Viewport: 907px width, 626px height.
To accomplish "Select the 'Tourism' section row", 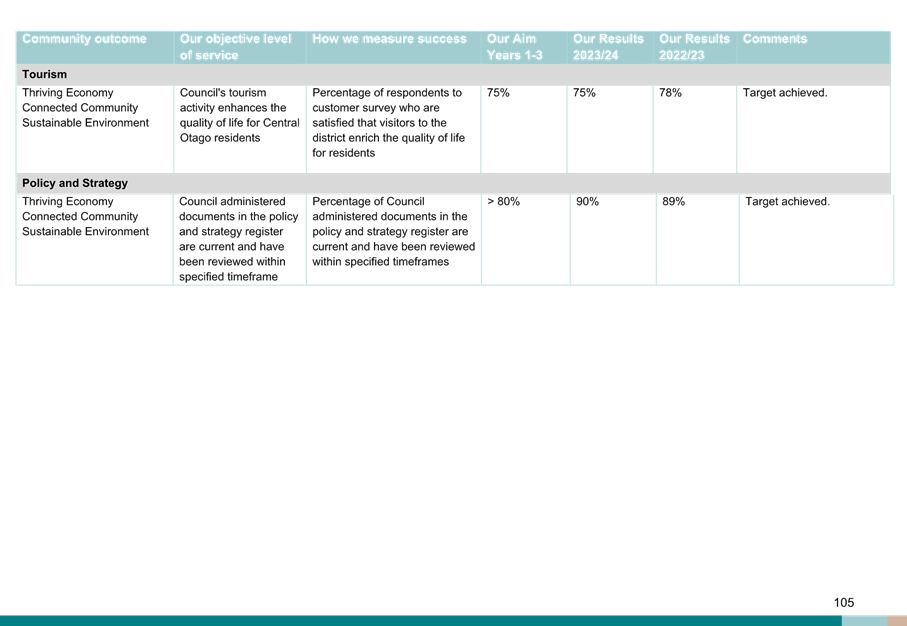I will point(453,75).
